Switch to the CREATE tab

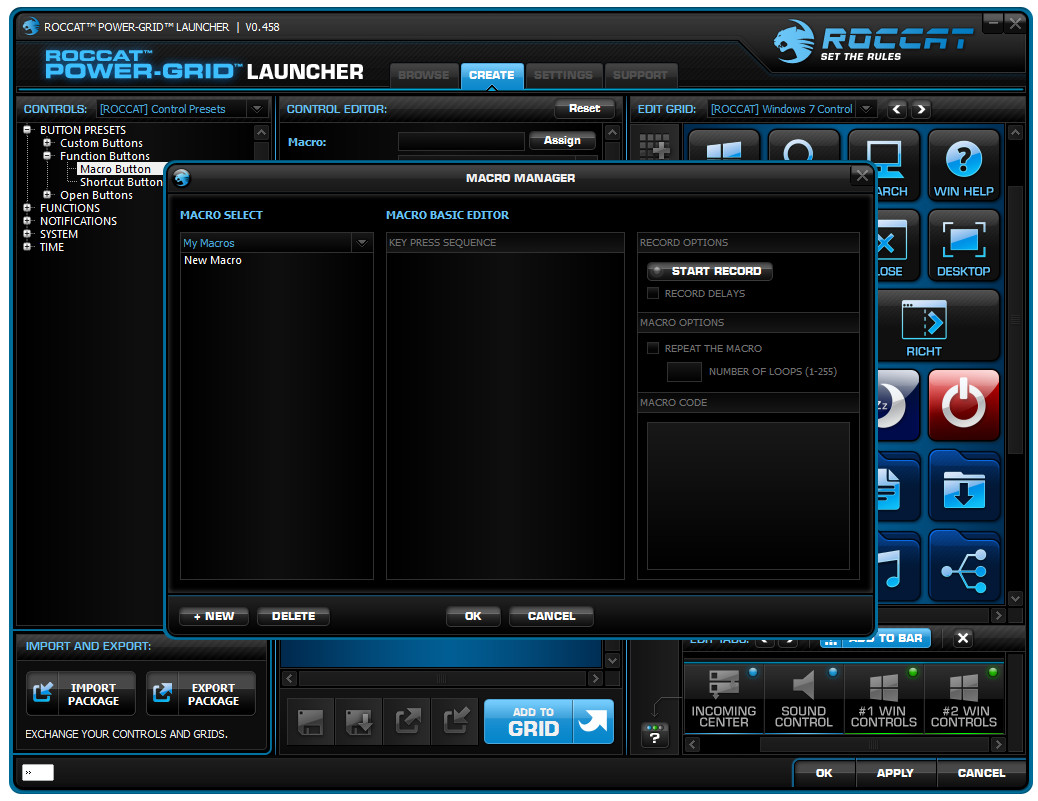click(492, 75)
